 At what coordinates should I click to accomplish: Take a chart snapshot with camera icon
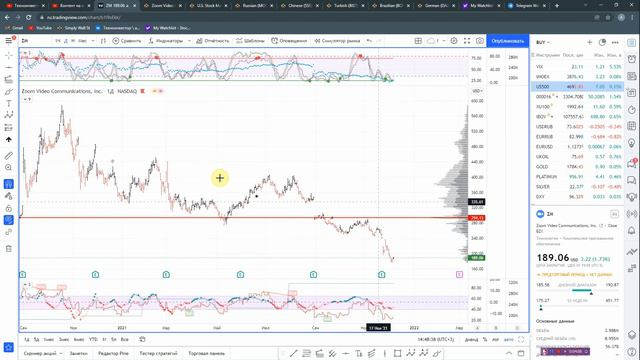[480, 41]
